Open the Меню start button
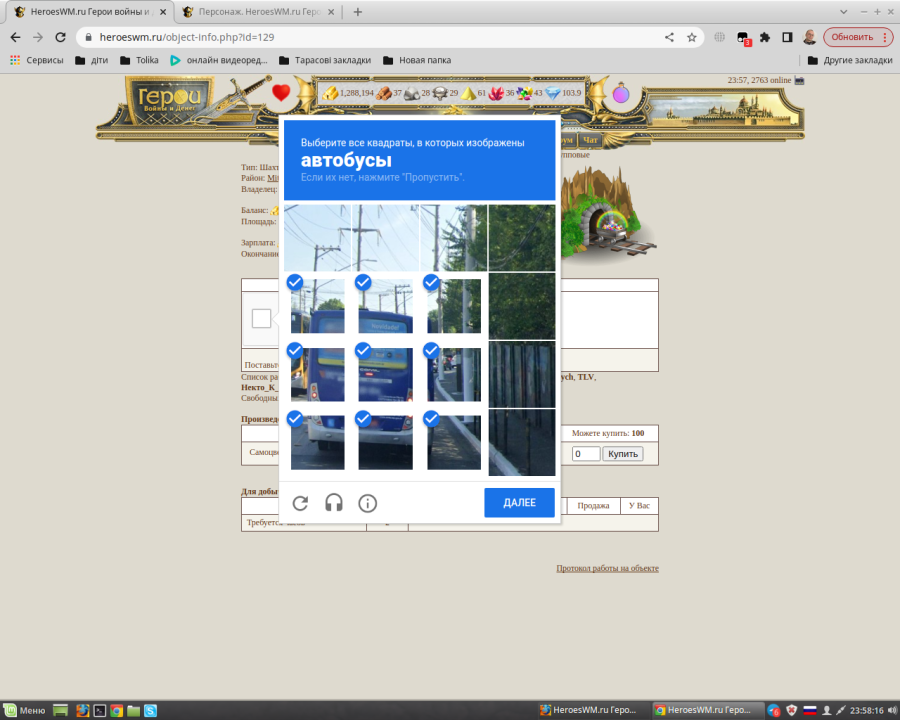This screenshot has width=900, height=720. coord(25,710)
